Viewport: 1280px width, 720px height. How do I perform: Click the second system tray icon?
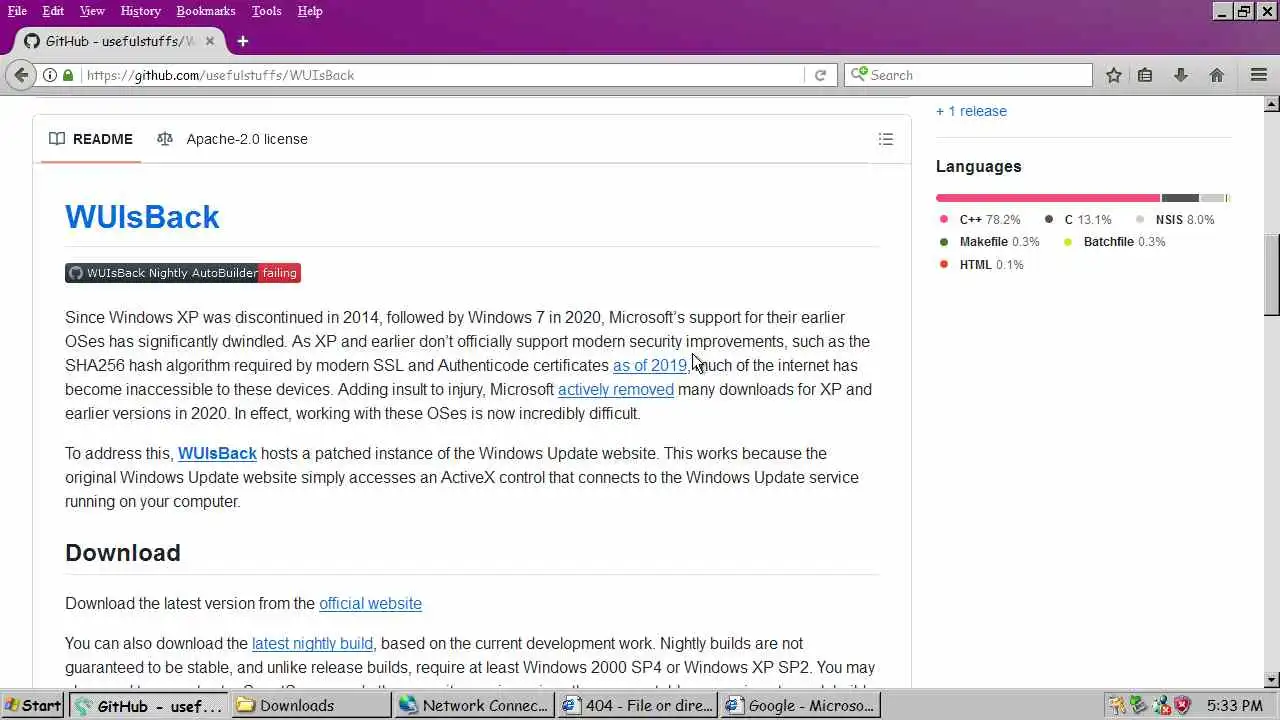coord(1139,705)
